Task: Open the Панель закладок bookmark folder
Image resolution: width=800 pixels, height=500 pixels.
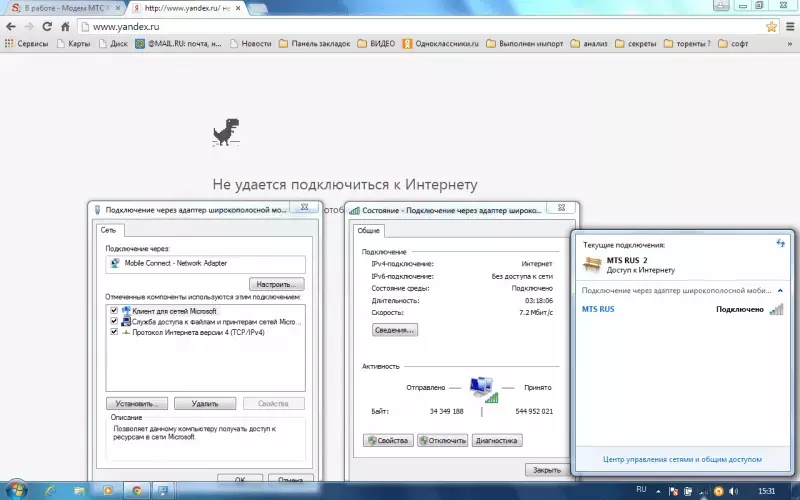Action: [314, 44]
